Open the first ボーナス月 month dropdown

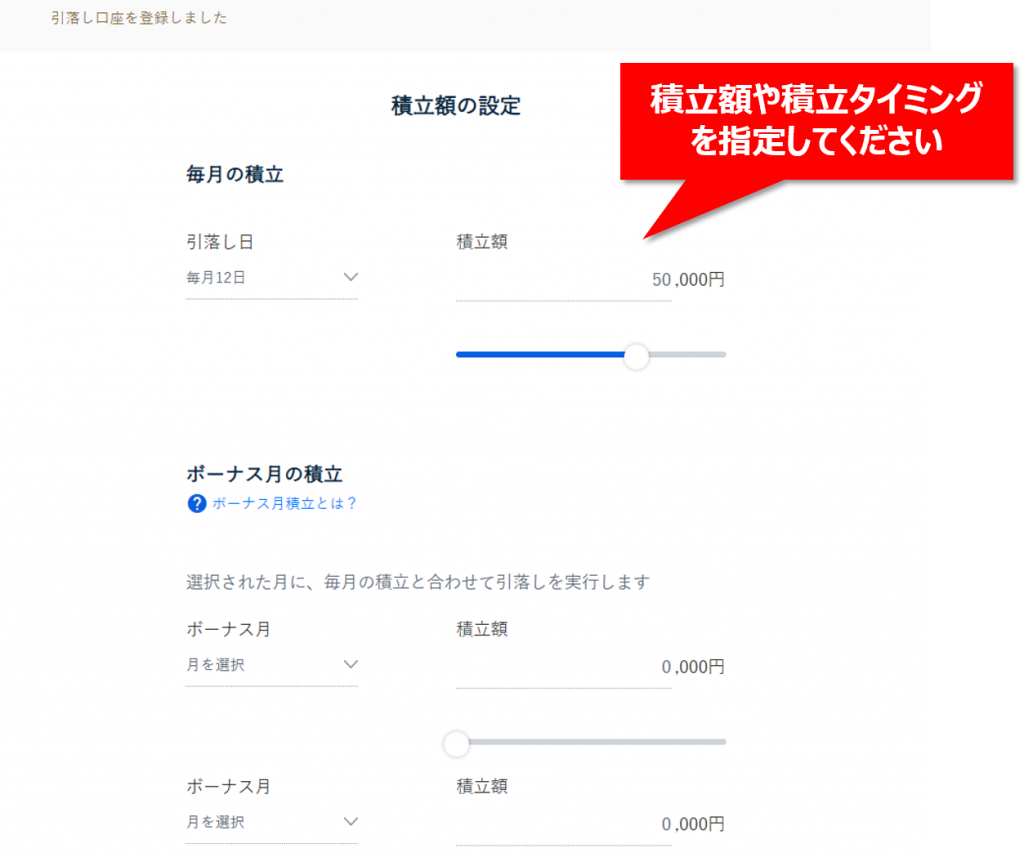[x=271, y=664]
